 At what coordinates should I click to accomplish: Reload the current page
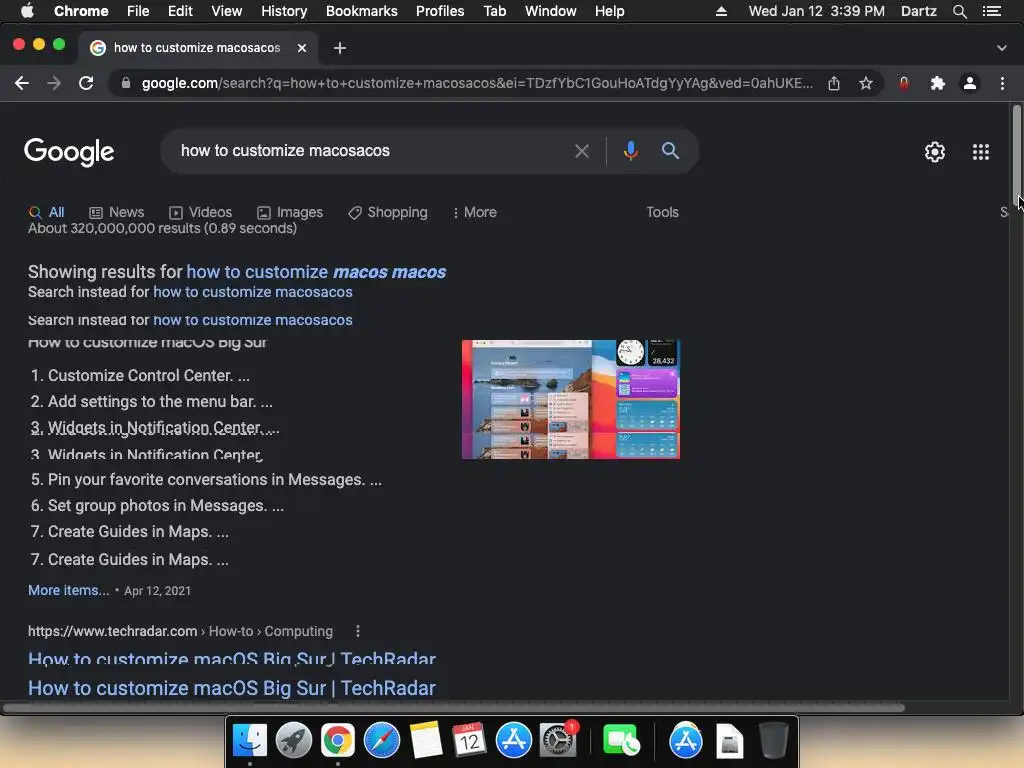86,84
